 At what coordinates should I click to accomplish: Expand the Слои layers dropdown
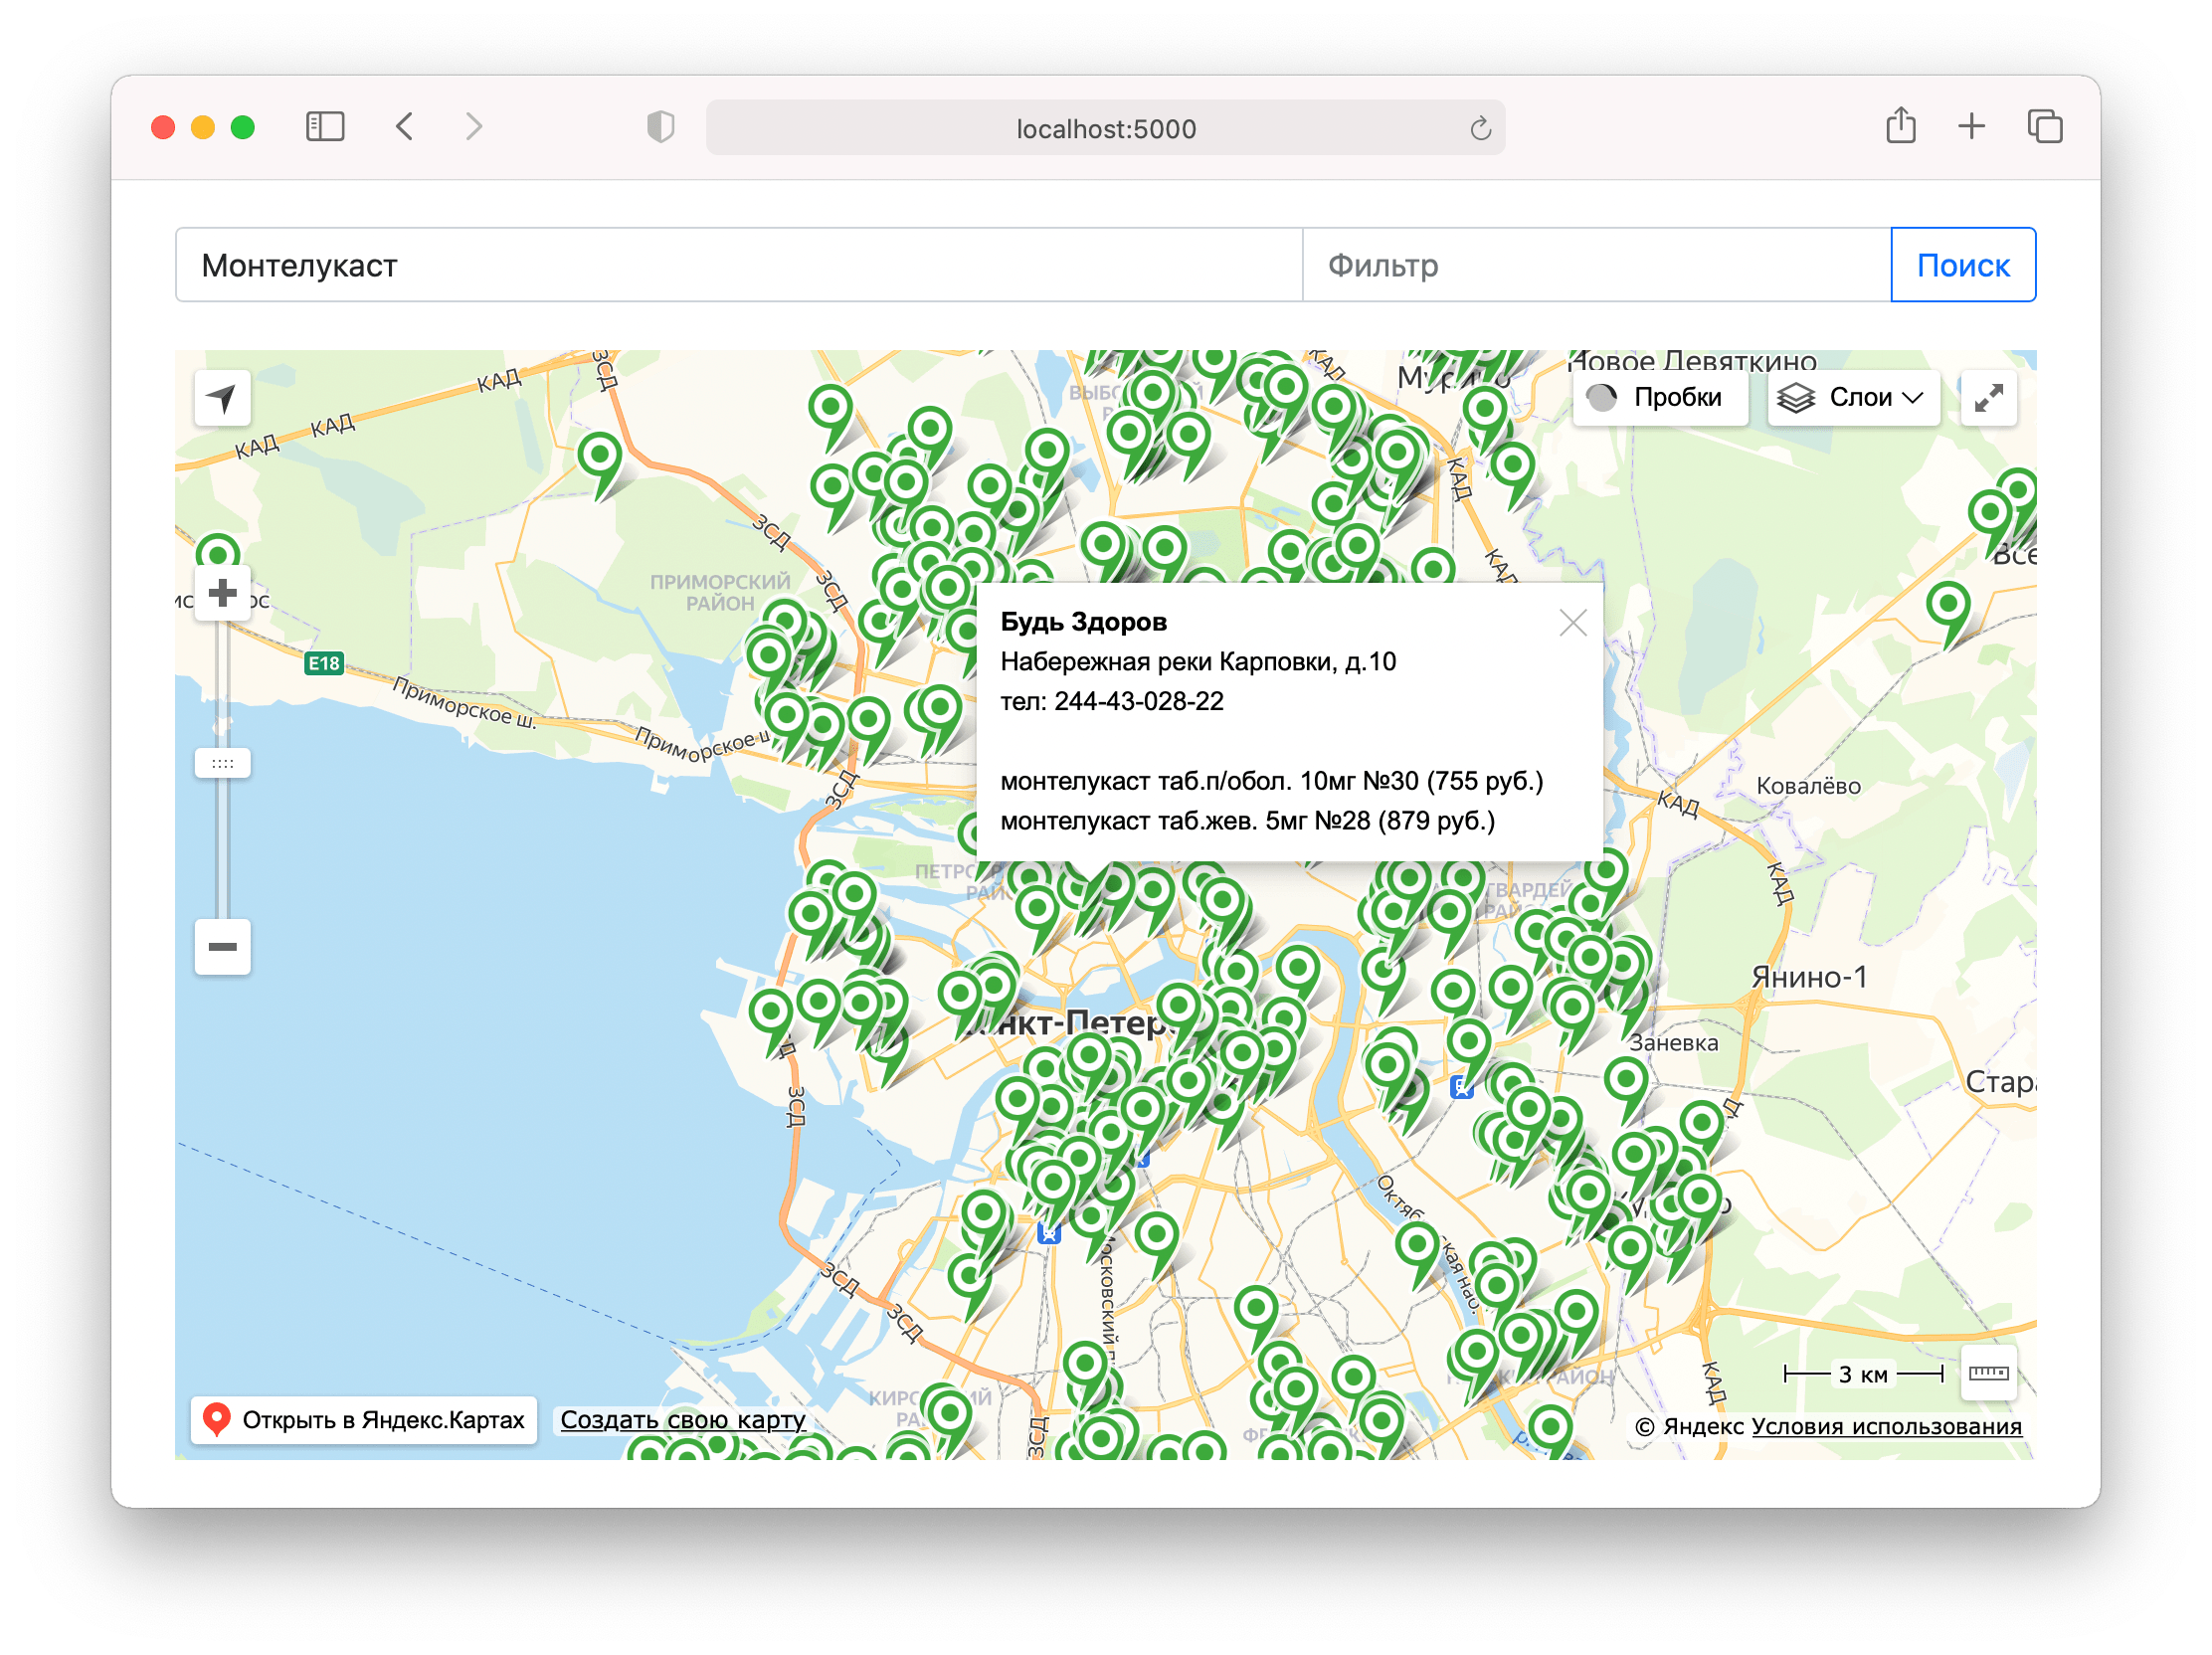tap(1852, 398)
